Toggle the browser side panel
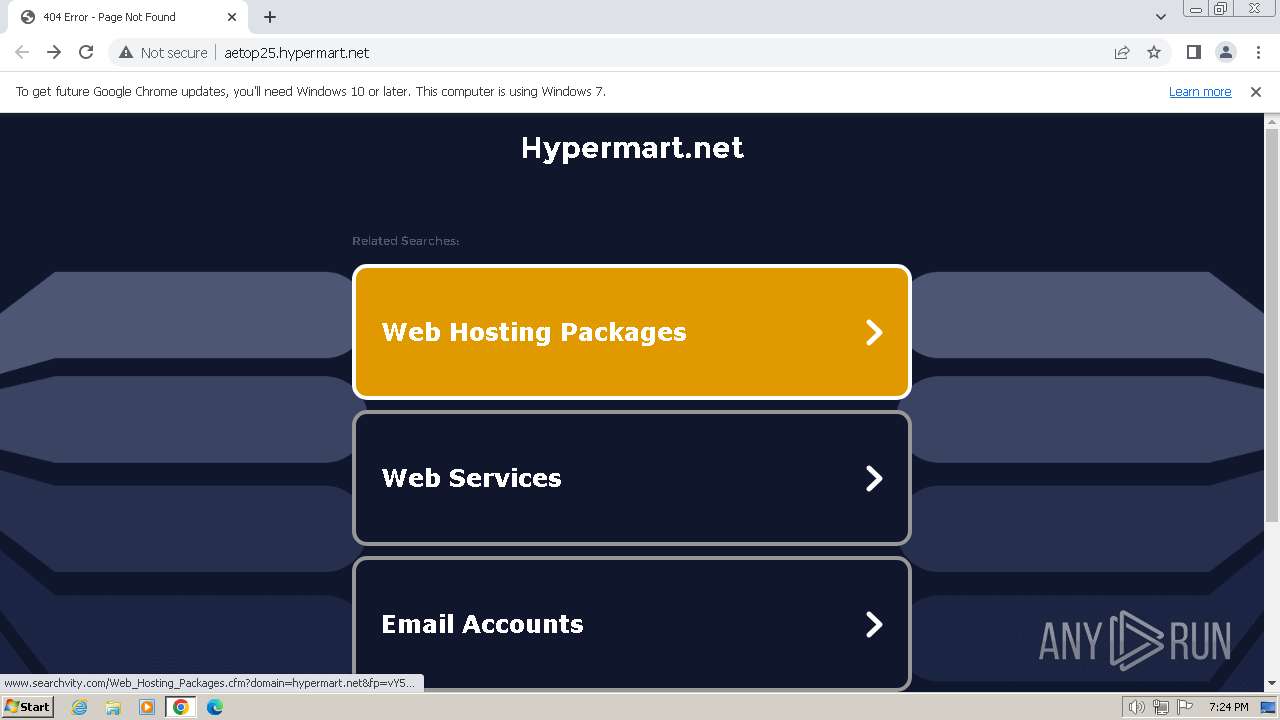The width and height of the screenshot is (1280, 720). 1194,53
